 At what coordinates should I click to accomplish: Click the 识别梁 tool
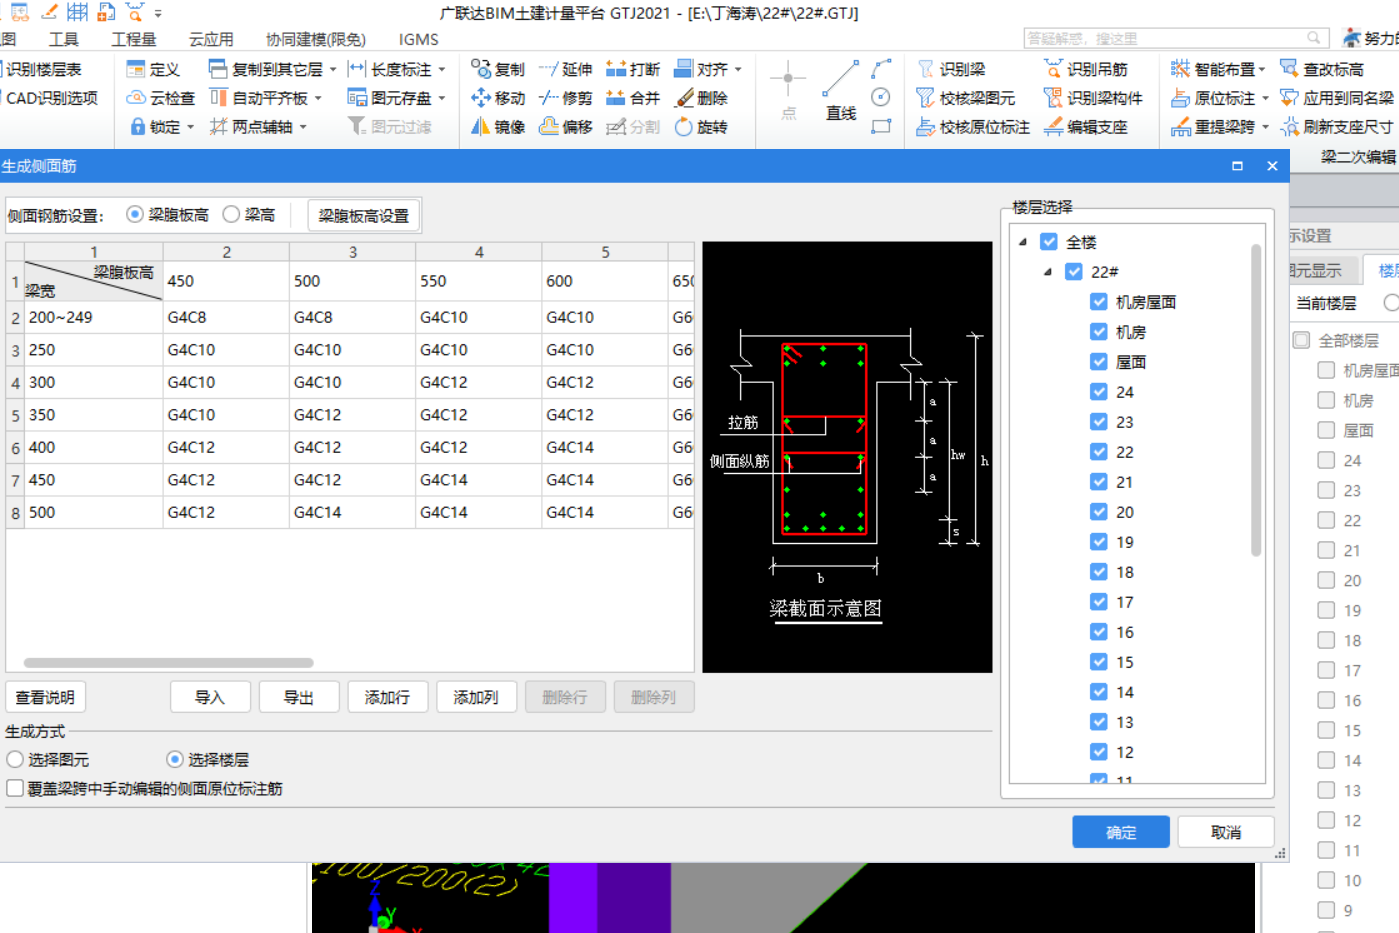coord(952,69)
